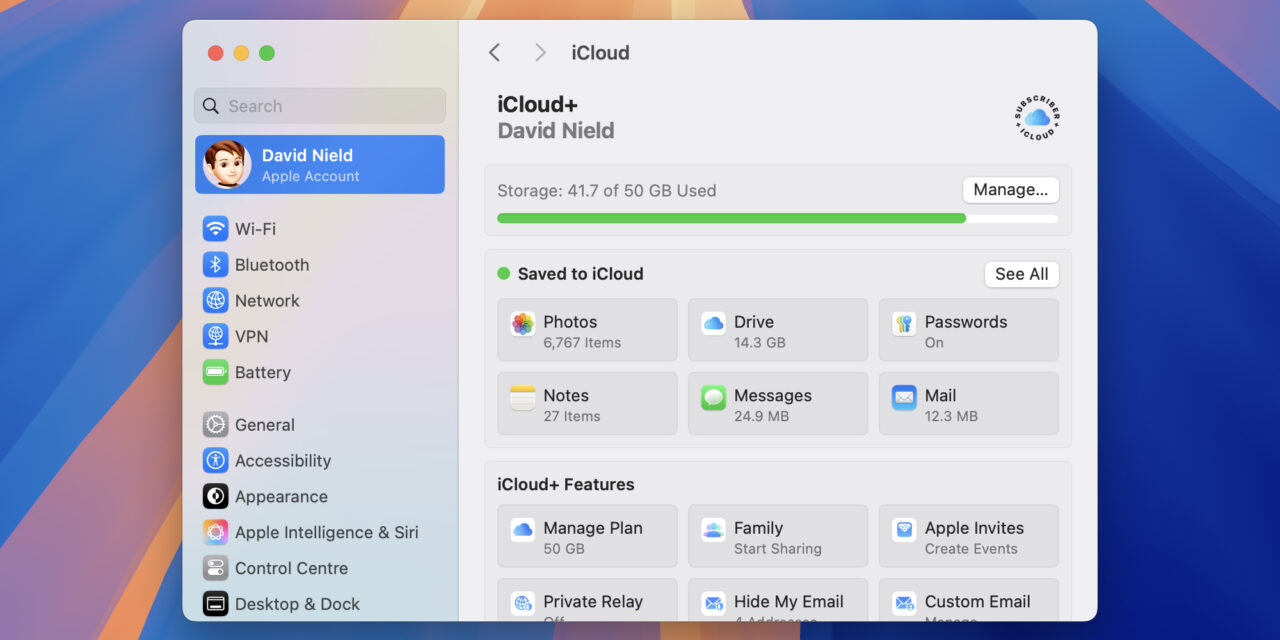This screenshot has height=640, width=1280.
Task: Click 'Storage: 41.7 of 50 GB Used' text
Action: [607, 191]
